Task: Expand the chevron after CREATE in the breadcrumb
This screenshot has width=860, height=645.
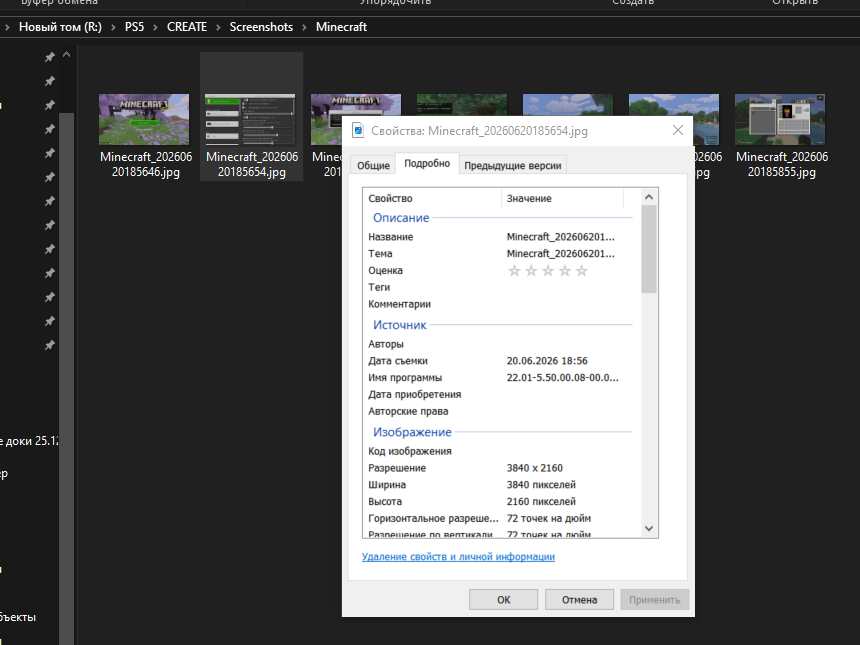Action: [218, 27]
